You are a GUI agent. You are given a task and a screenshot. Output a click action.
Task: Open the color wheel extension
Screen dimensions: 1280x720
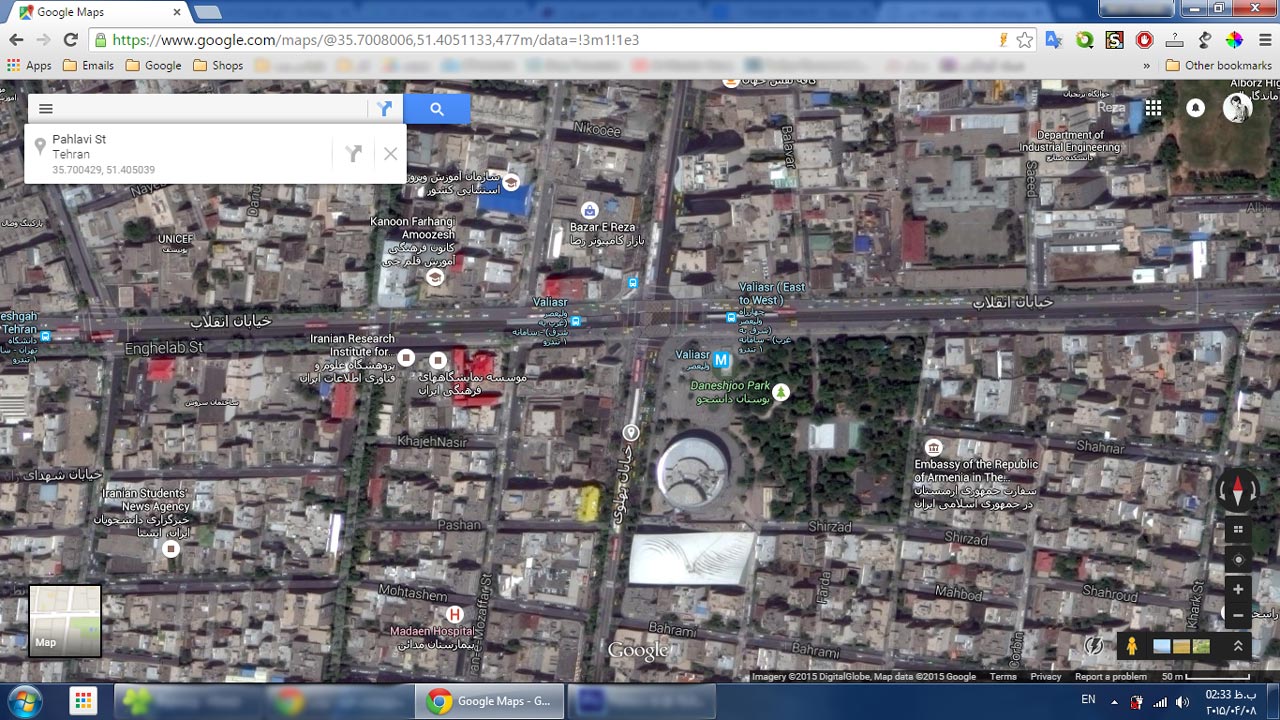tap(1234, 40)
